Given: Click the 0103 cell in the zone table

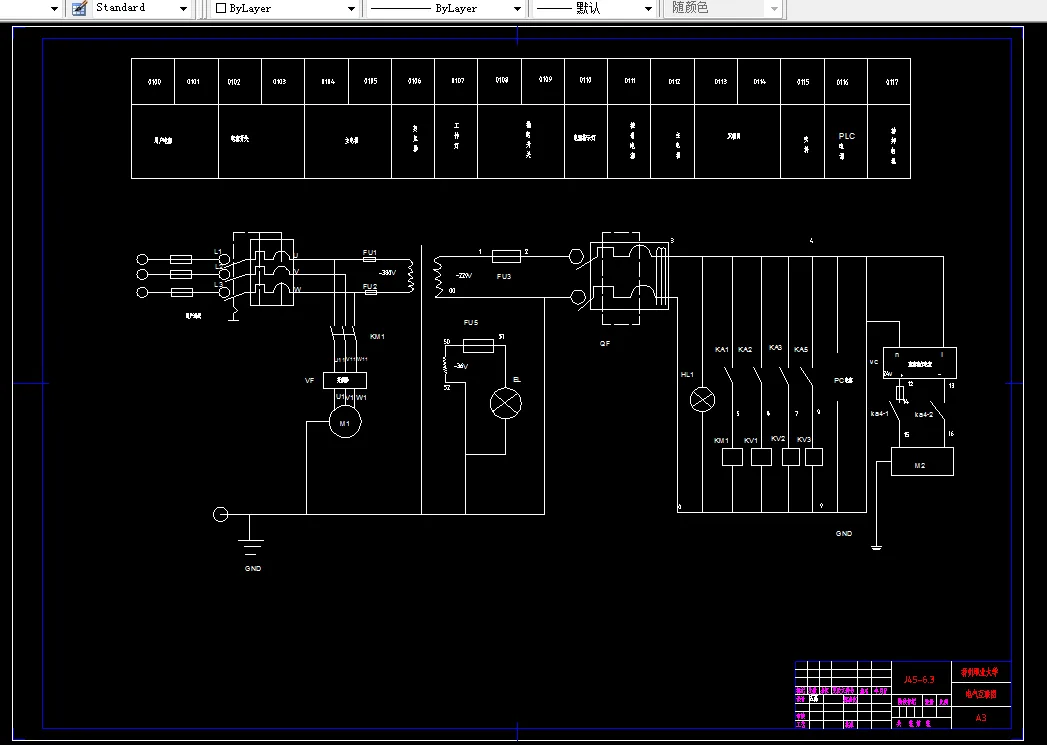Looking at the screenshot, I should (x=283, y=81).
